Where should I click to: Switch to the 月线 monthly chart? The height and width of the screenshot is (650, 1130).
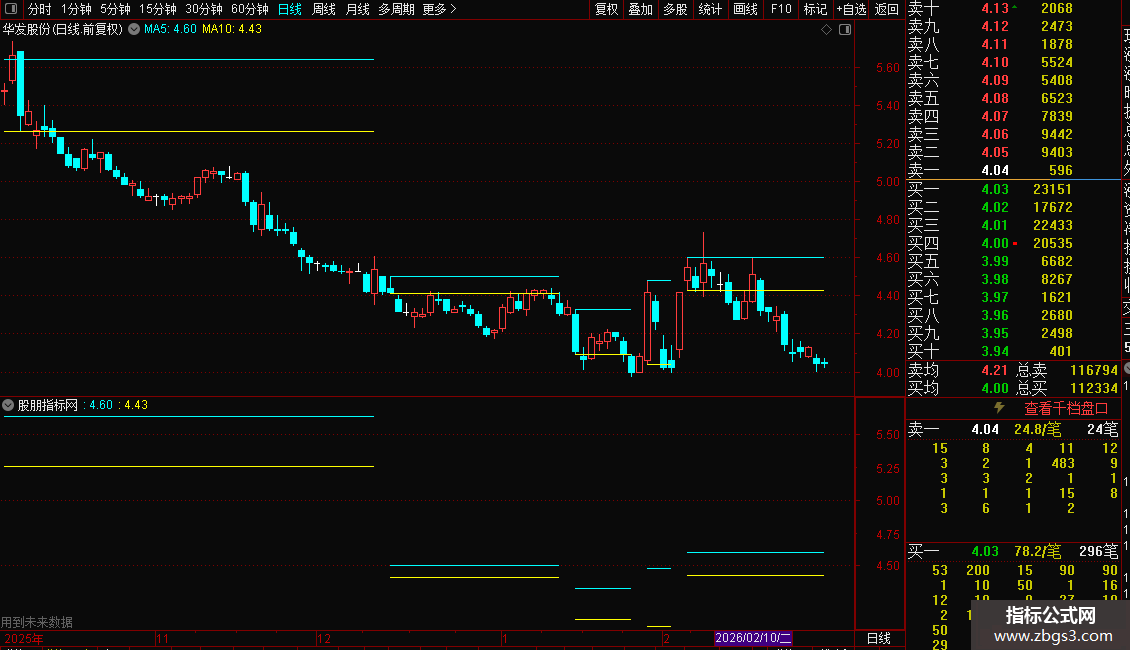tap(357, 9)
